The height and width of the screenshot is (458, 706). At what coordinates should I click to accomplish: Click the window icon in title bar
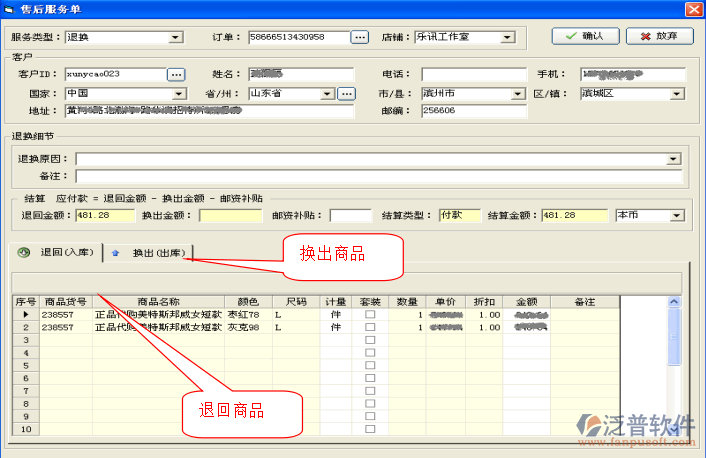(x=9, y=9)
